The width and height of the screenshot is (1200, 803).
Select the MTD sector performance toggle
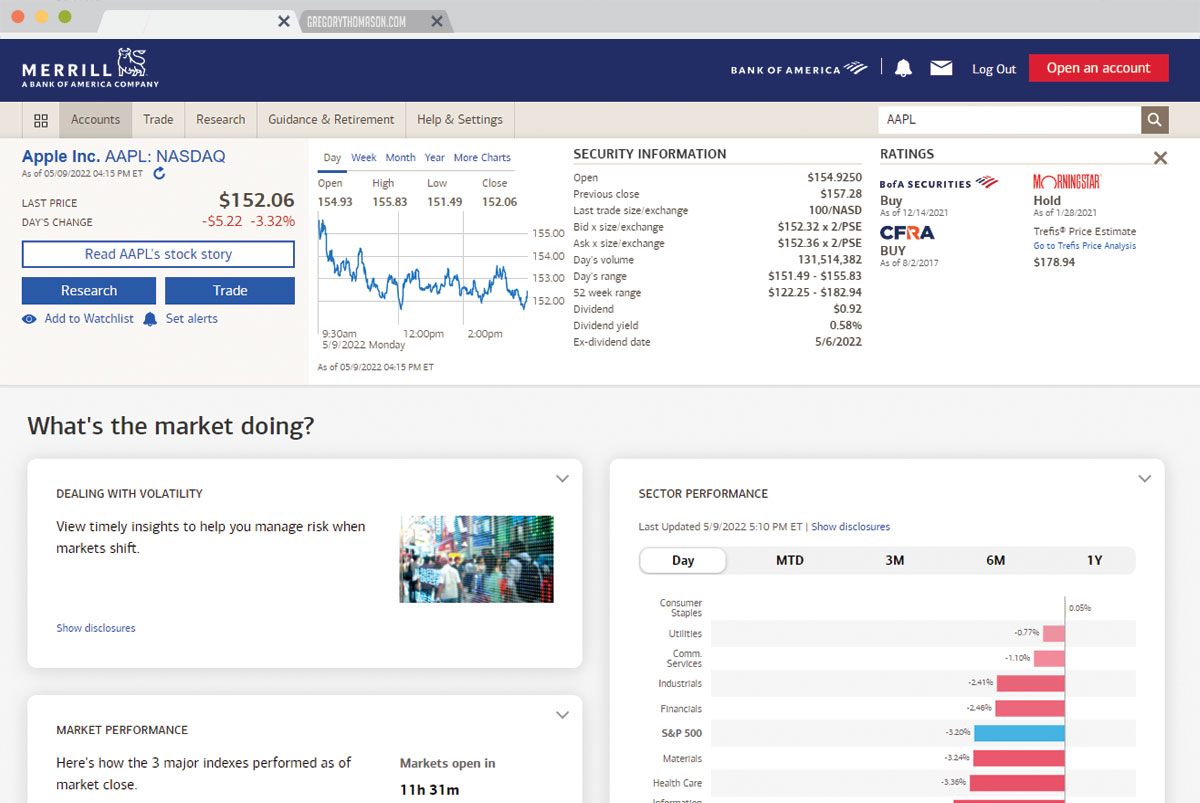click(x=790, y=560)
